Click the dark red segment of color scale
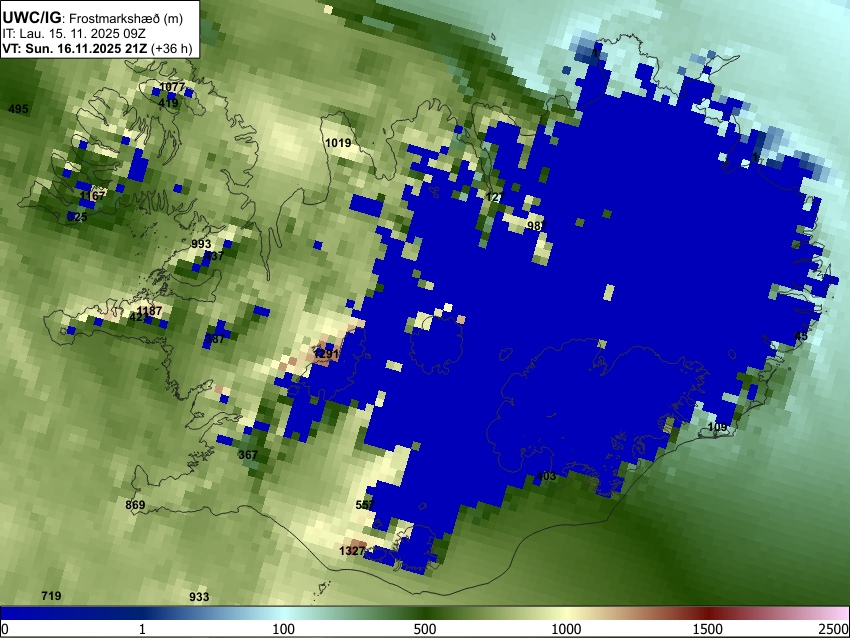The height and width of the screenshot is (638, 850). click(708, 613)
